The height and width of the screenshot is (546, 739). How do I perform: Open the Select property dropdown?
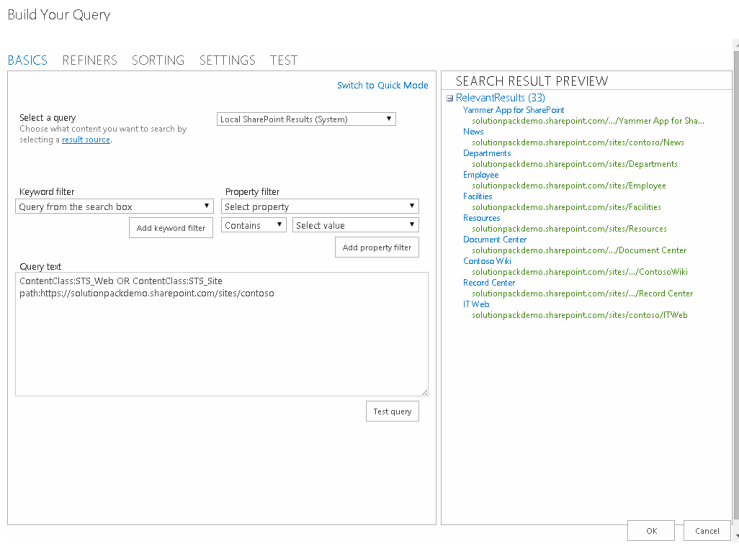point(320,207)
